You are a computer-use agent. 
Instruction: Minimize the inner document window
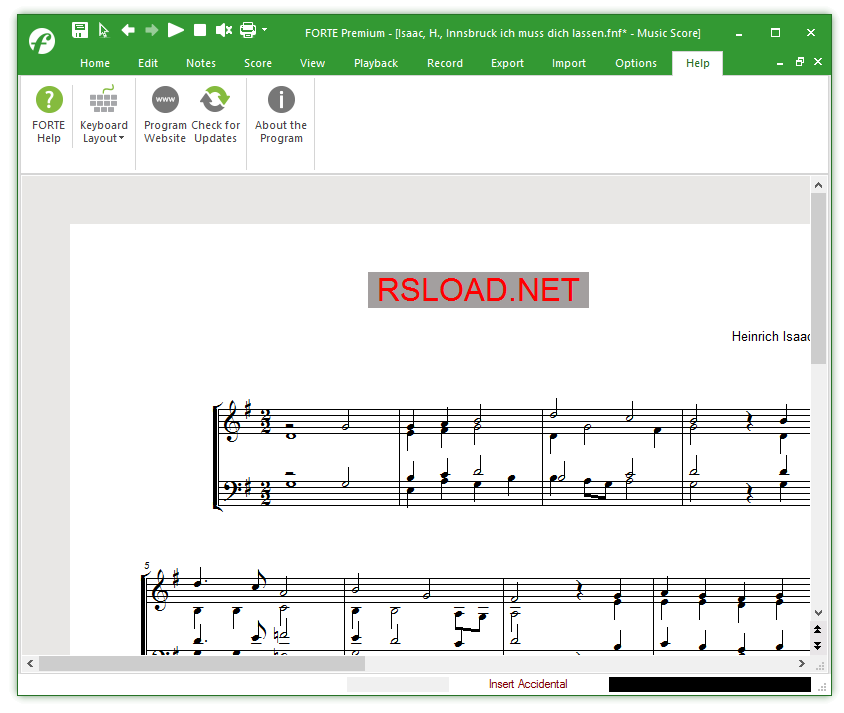779,63
